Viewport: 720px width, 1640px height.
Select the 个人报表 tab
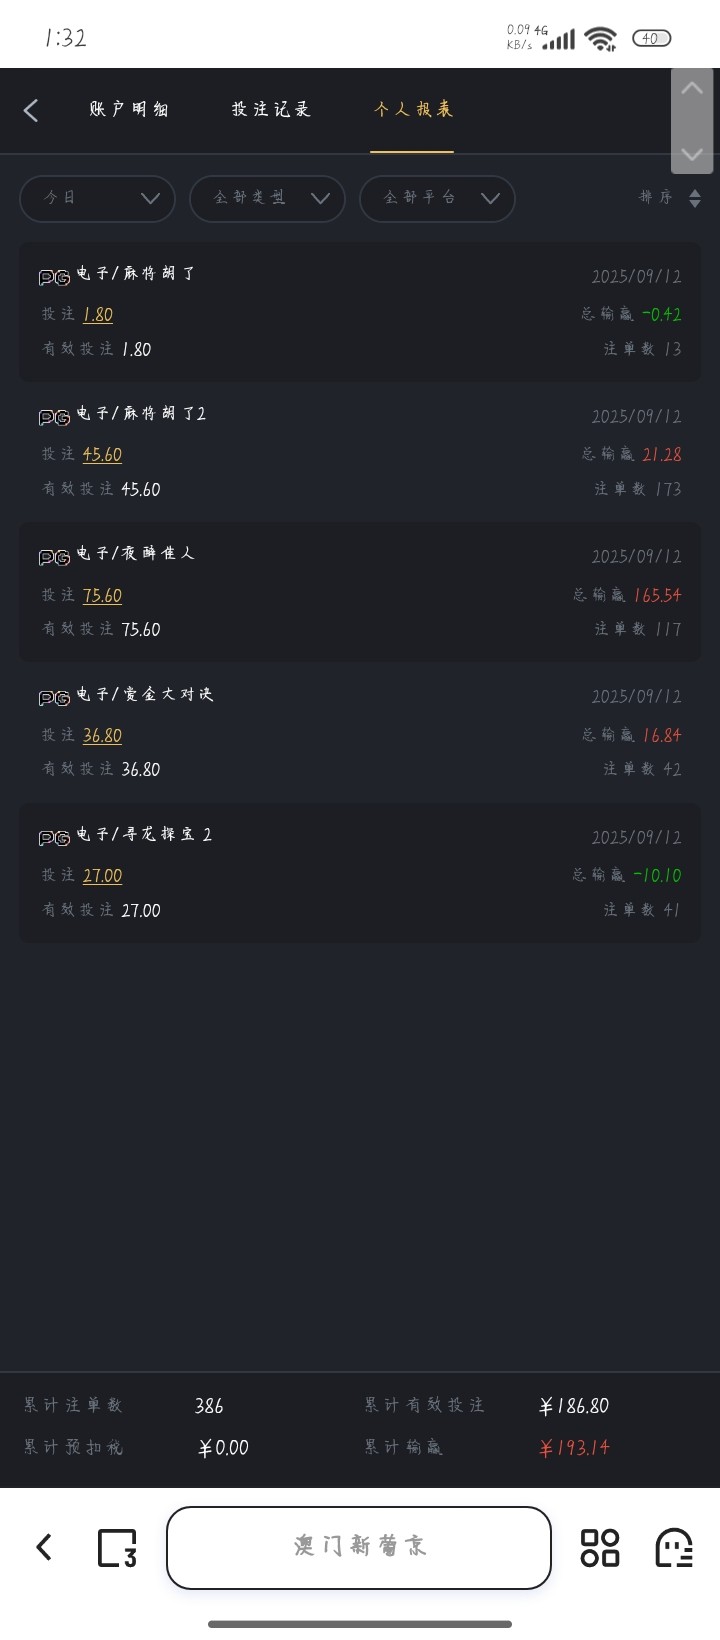(413, 110)
